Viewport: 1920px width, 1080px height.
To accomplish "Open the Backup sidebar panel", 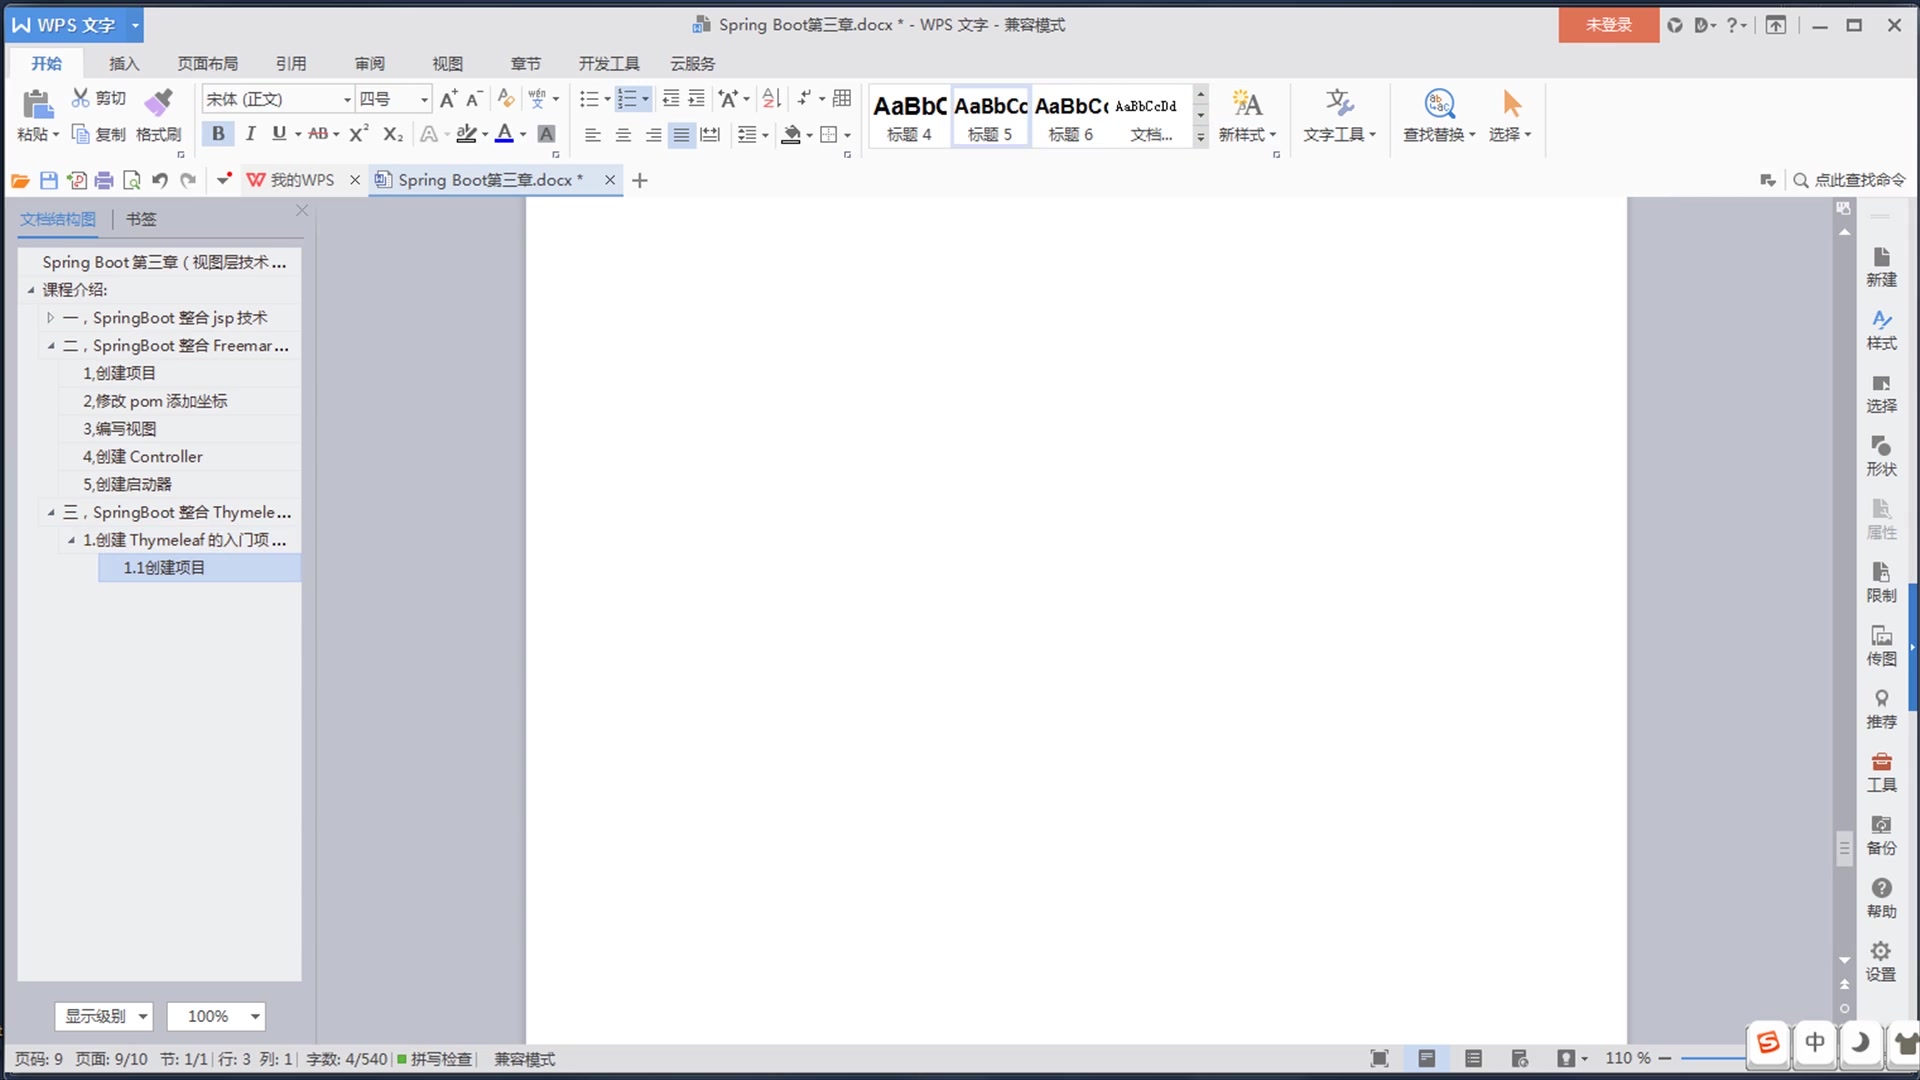I will (1881, 834).
